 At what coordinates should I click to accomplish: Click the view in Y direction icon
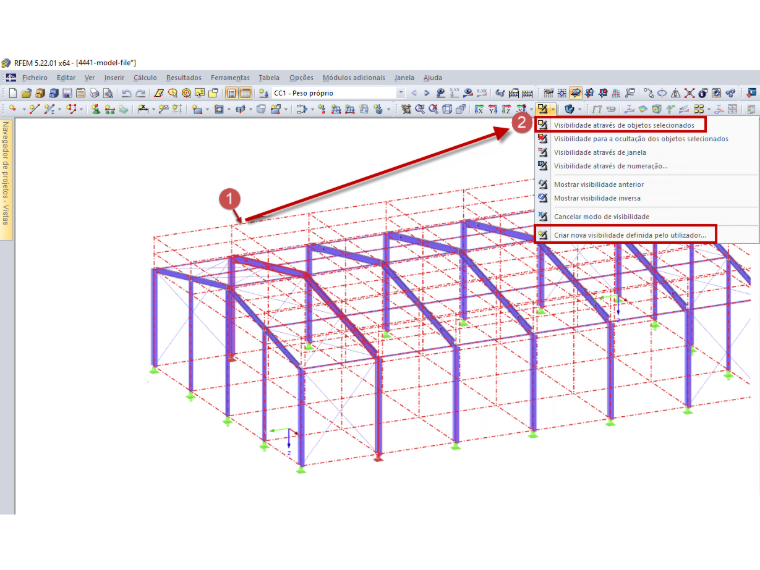tap(493, 109)
